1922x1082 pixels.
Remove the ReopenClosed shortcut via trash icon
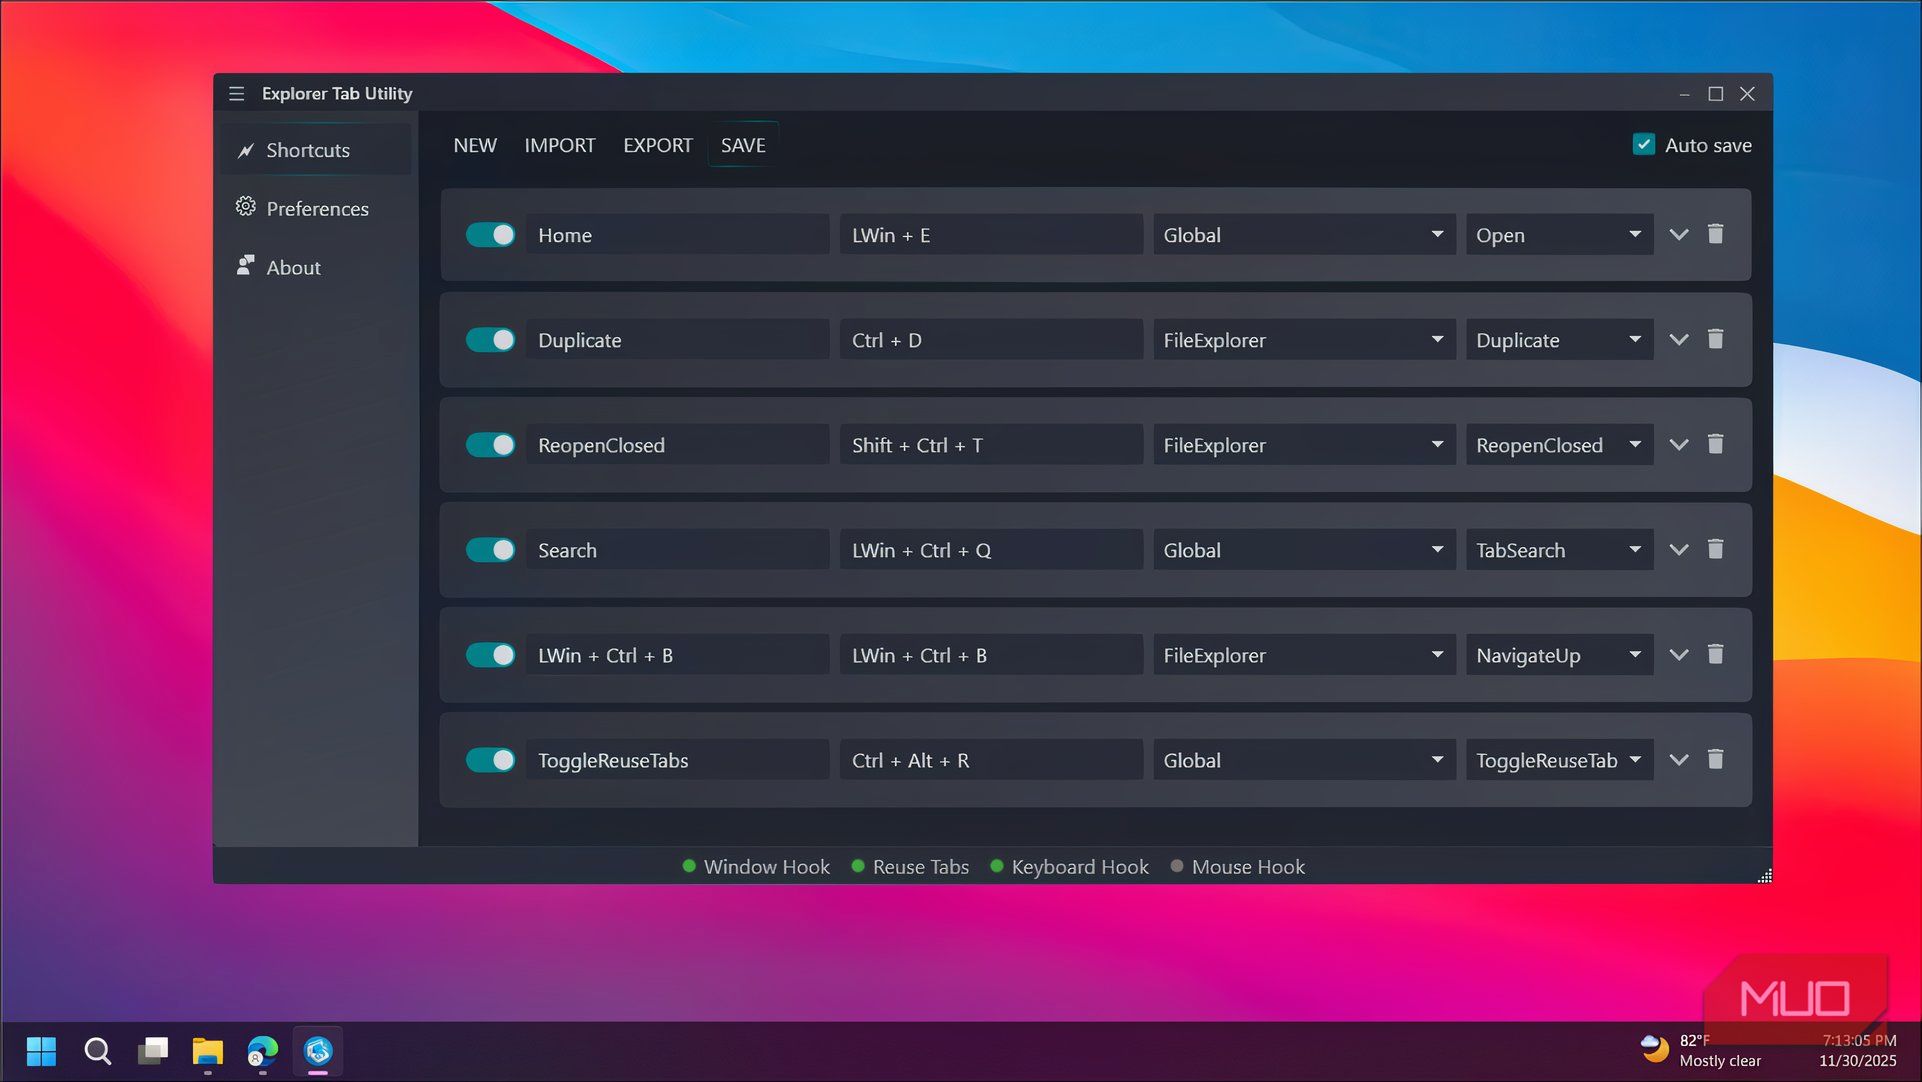(x=1715, y=444)
